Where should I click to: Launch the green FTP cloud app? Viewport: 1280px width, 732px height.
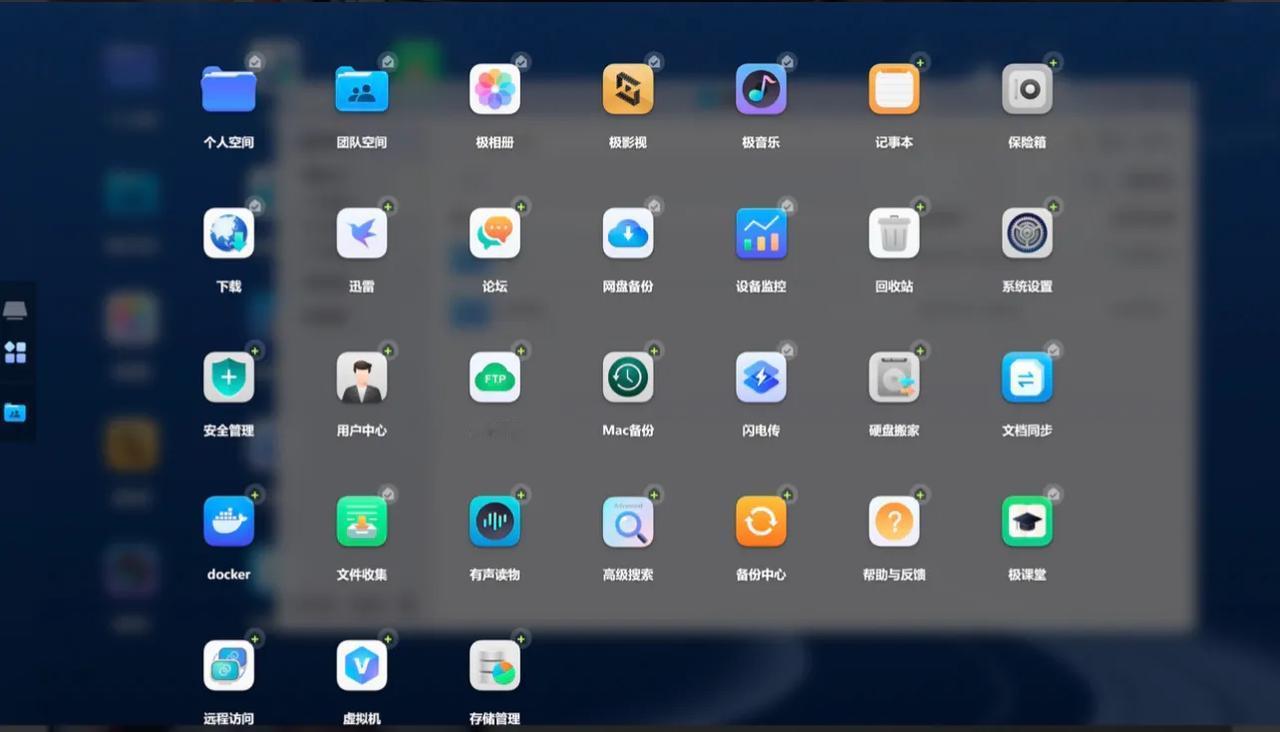point(495,377)
